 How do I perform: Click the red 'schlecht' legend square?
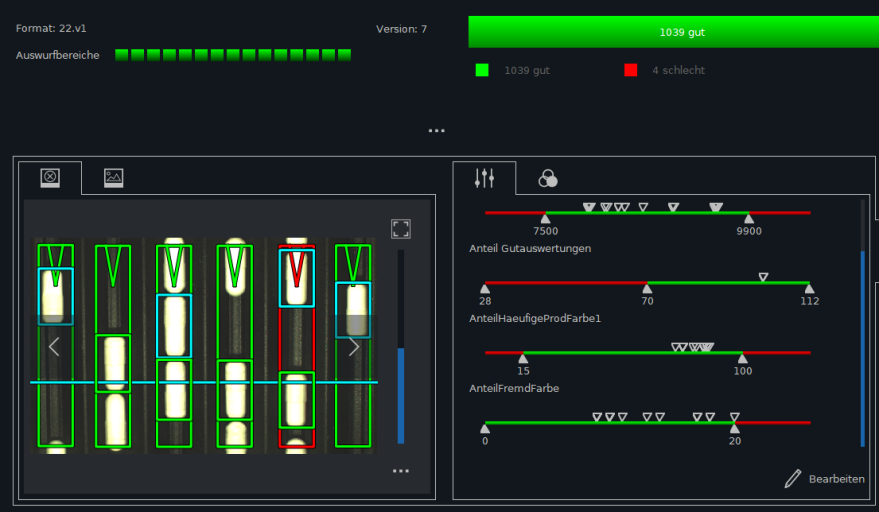pos(631,71)
